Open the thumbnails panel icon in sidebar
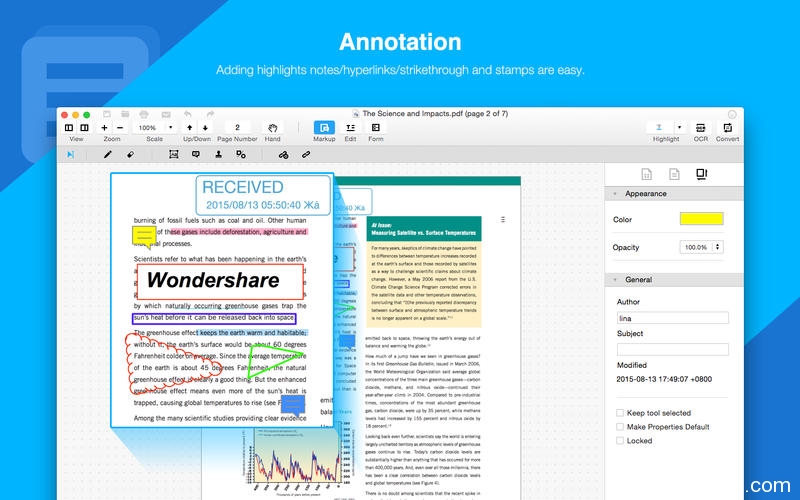 646,174
